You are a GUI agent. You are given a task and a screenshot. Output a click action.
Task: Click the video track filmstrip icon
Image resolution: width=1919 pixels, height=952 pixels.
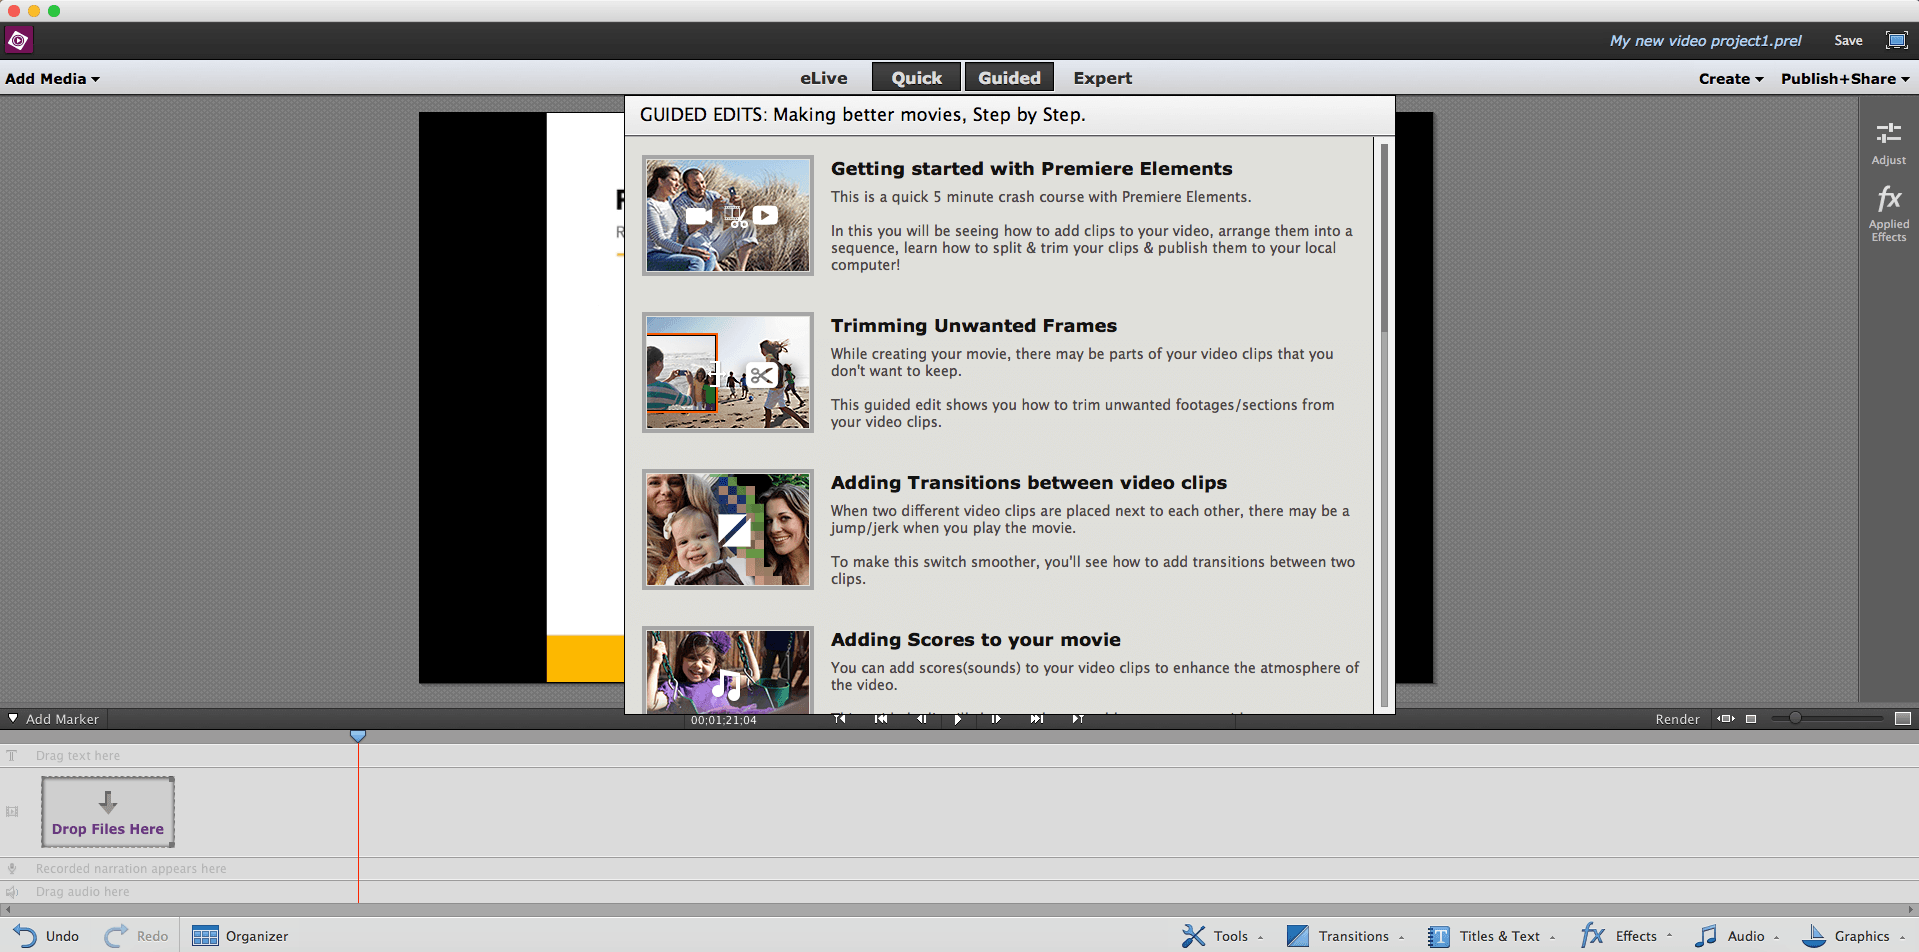(12, 812)
